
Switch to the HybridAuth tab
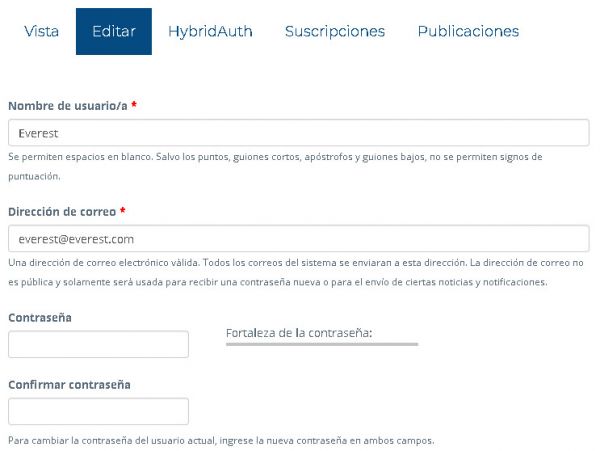coord(210,31)
